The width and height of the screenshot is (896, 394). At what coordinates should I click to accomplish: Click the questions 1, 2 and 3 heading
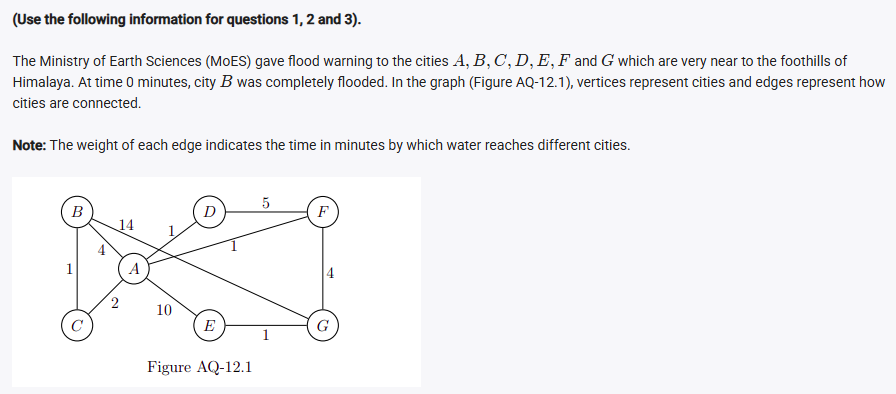pos(187,20)
